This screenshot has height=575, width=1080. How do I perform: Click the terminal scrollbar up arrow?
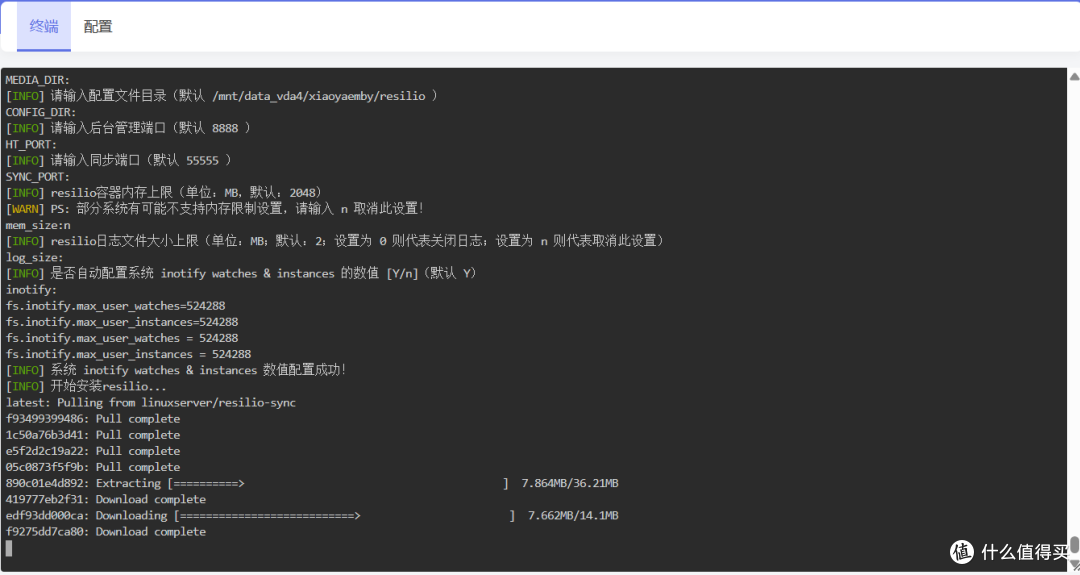click(1074, 76)
